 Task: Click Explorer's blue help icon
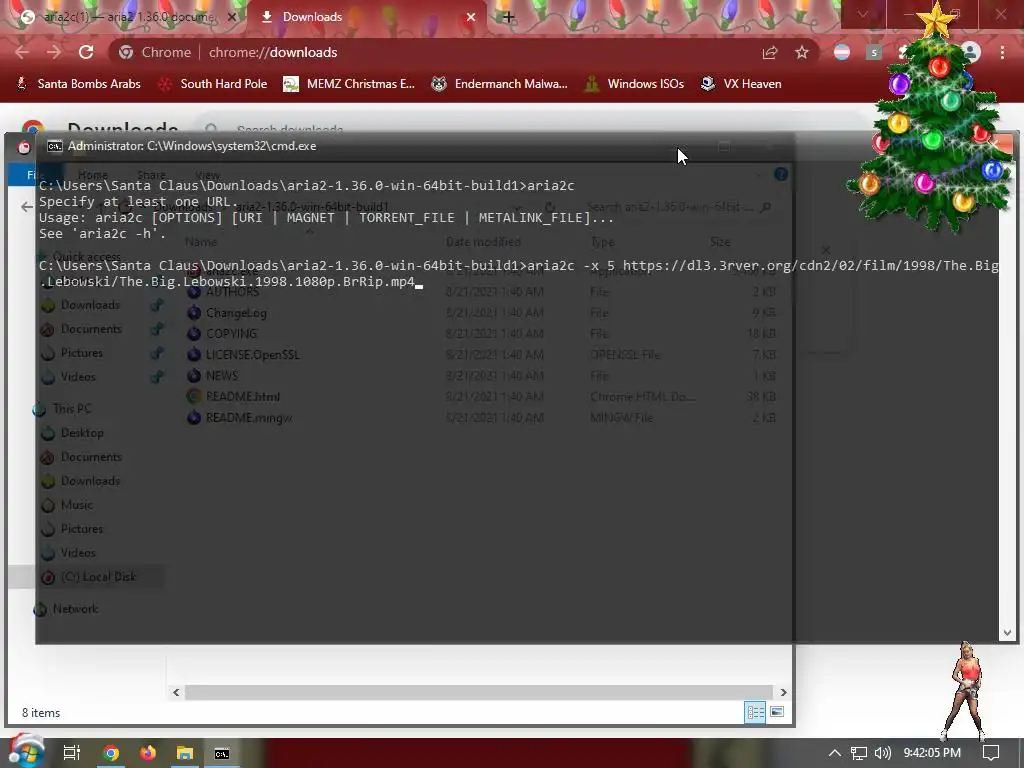pos(780,174)
